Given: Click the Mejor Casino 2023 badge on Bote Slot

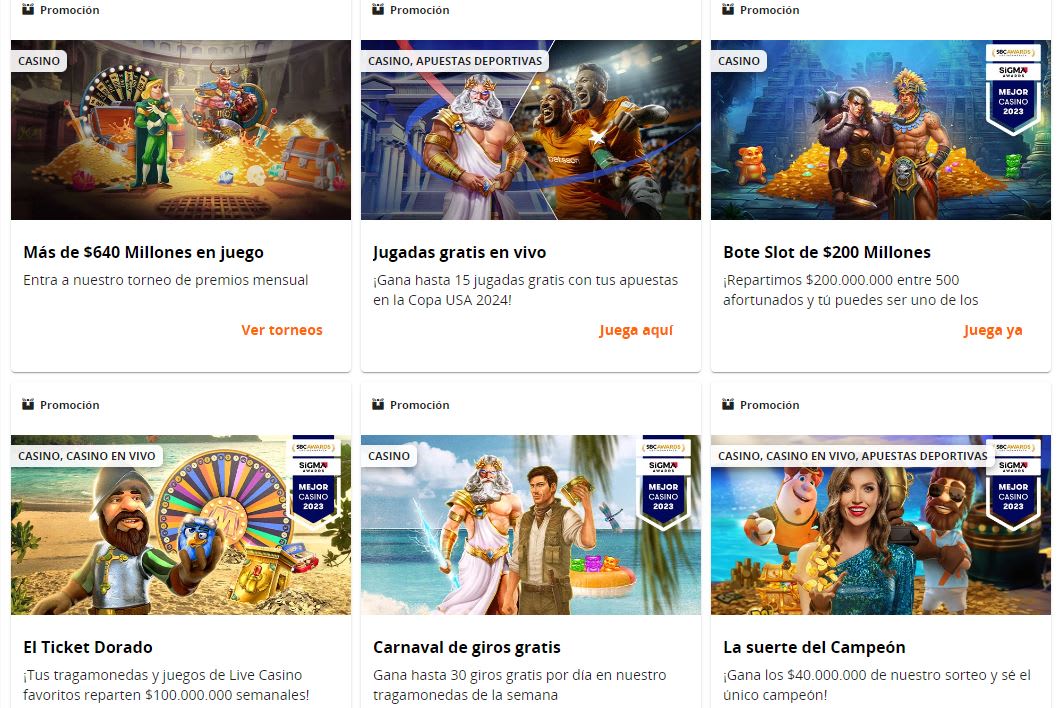Looking at the screenshot, I should [x=1013, y=88].
